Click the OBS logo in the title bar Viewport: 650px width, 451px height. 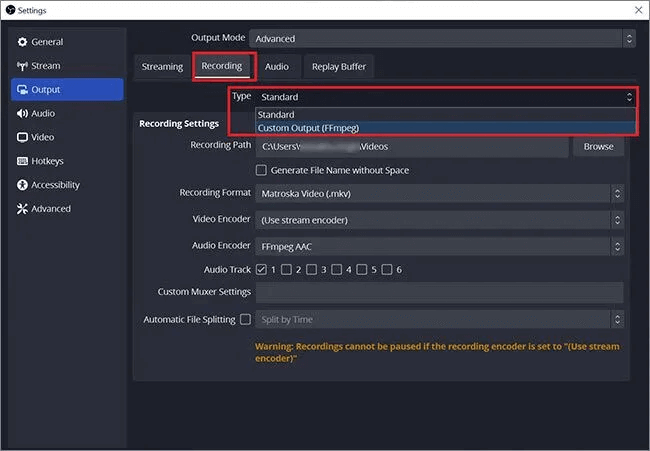point(10,10)
